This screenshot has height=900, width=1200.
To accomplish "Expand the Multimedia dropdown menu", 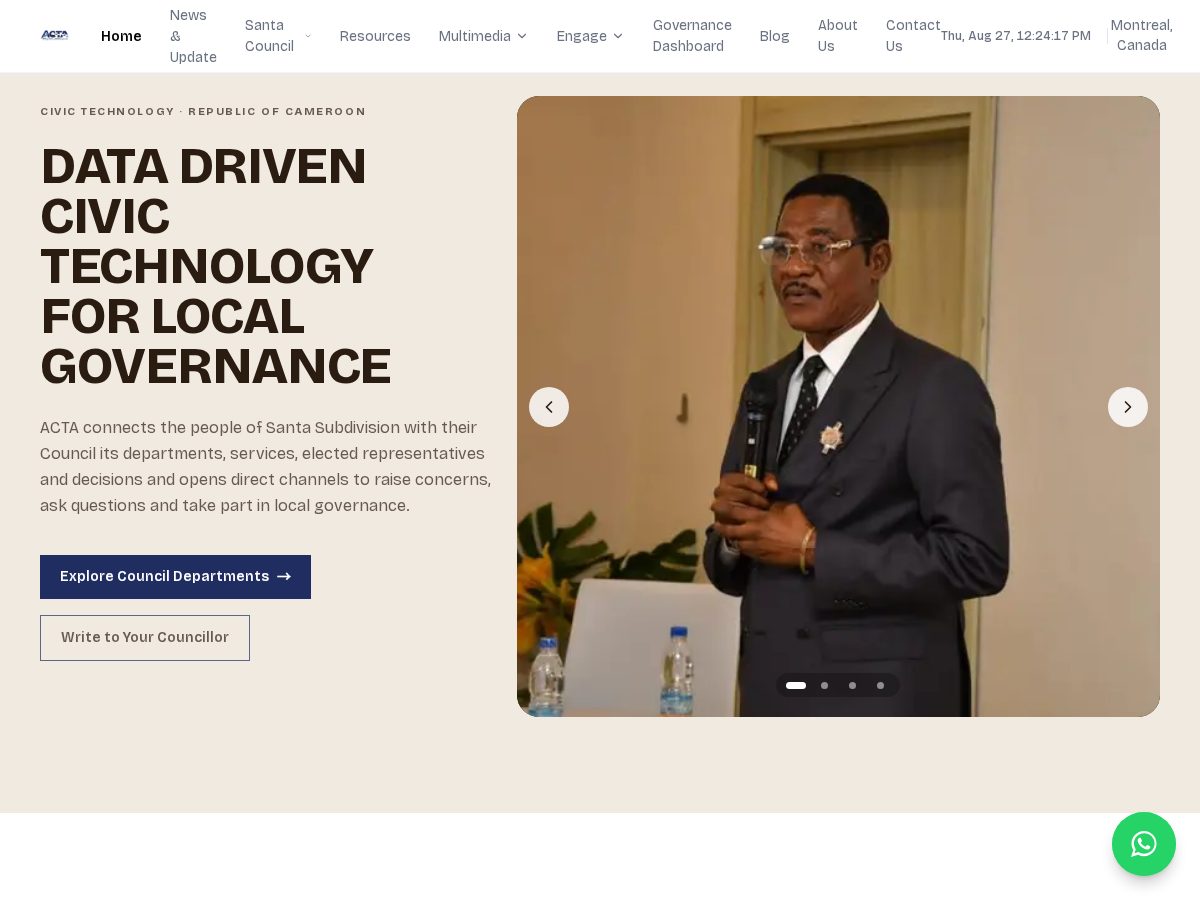I will pos(483,36).
